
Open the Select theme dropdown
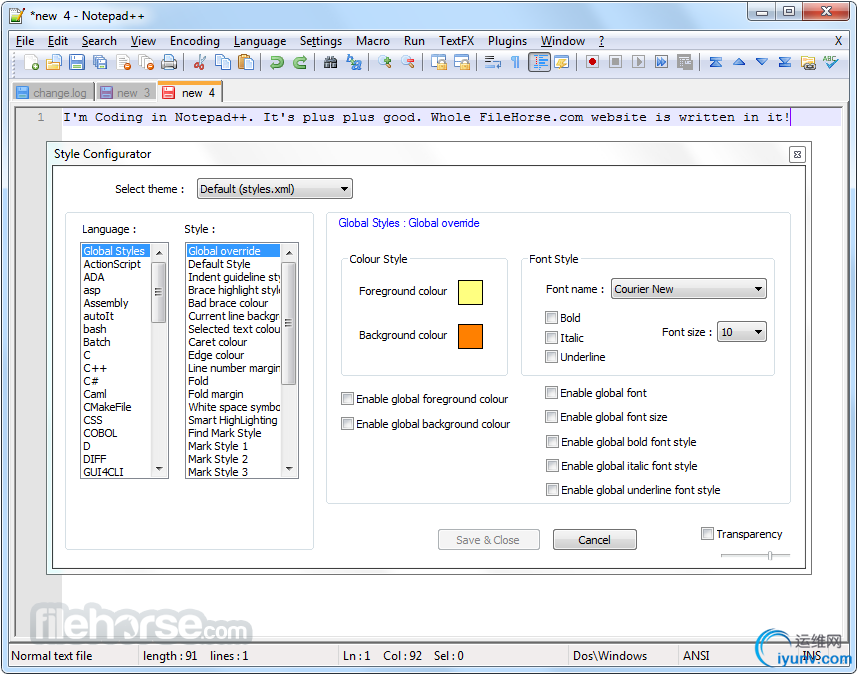pos(275,189)
